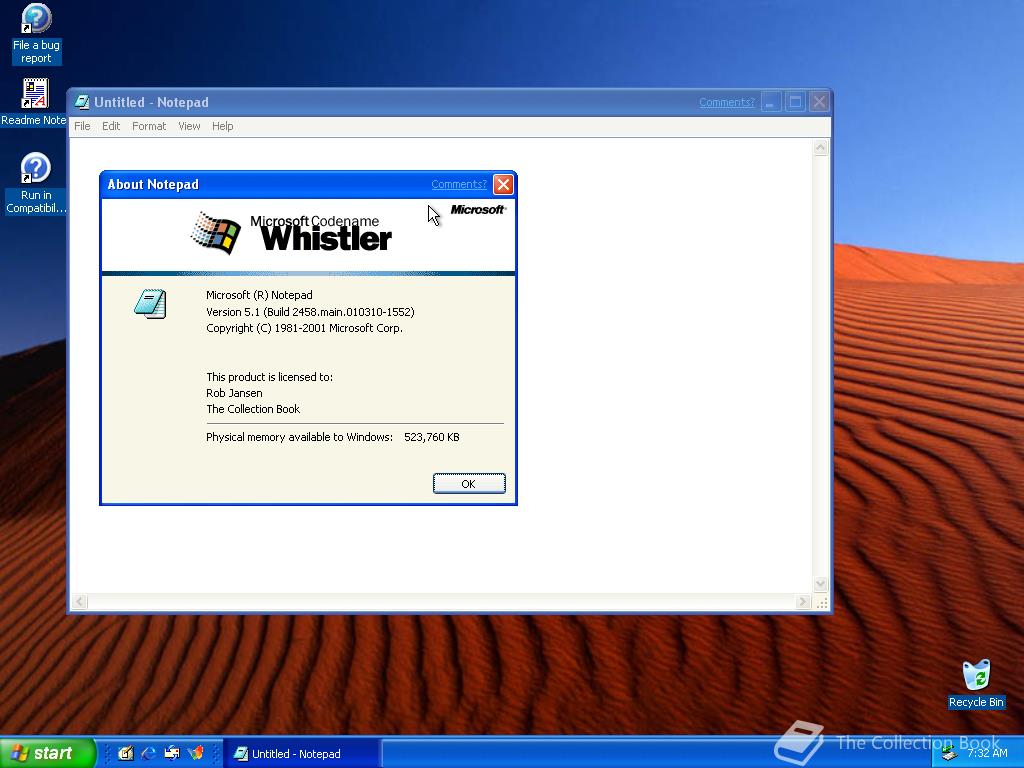Click the Microsoft (R) Notepad product line
This screenshot has height=768, width=1024.
coord(259,295)
